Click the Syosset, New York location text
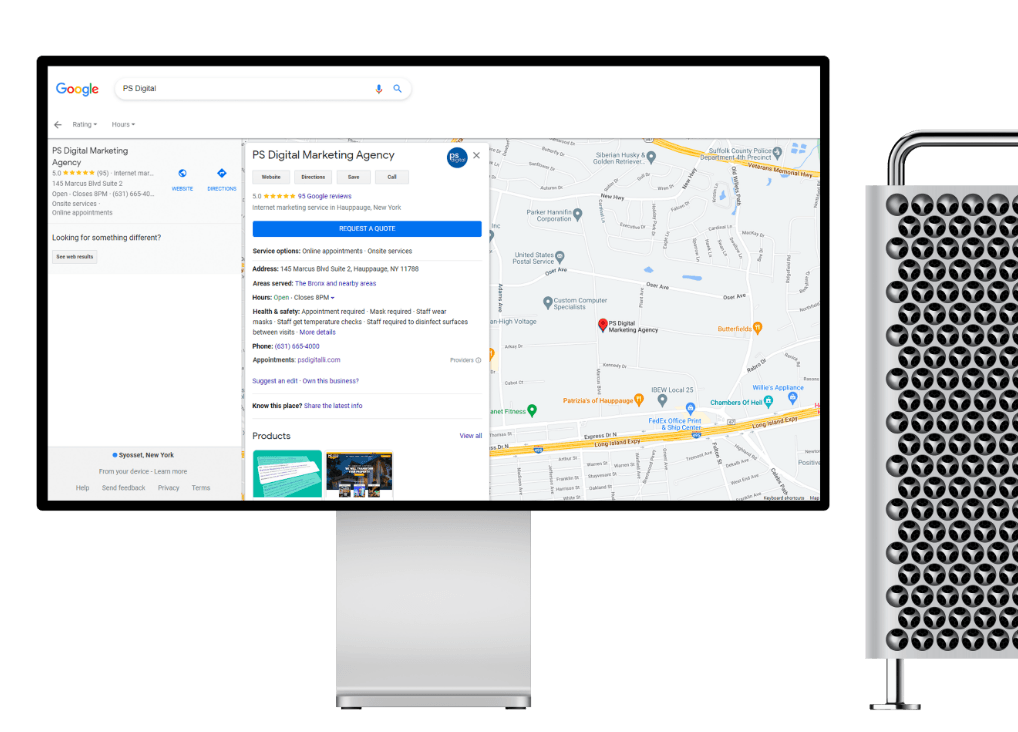 point(146,455)
